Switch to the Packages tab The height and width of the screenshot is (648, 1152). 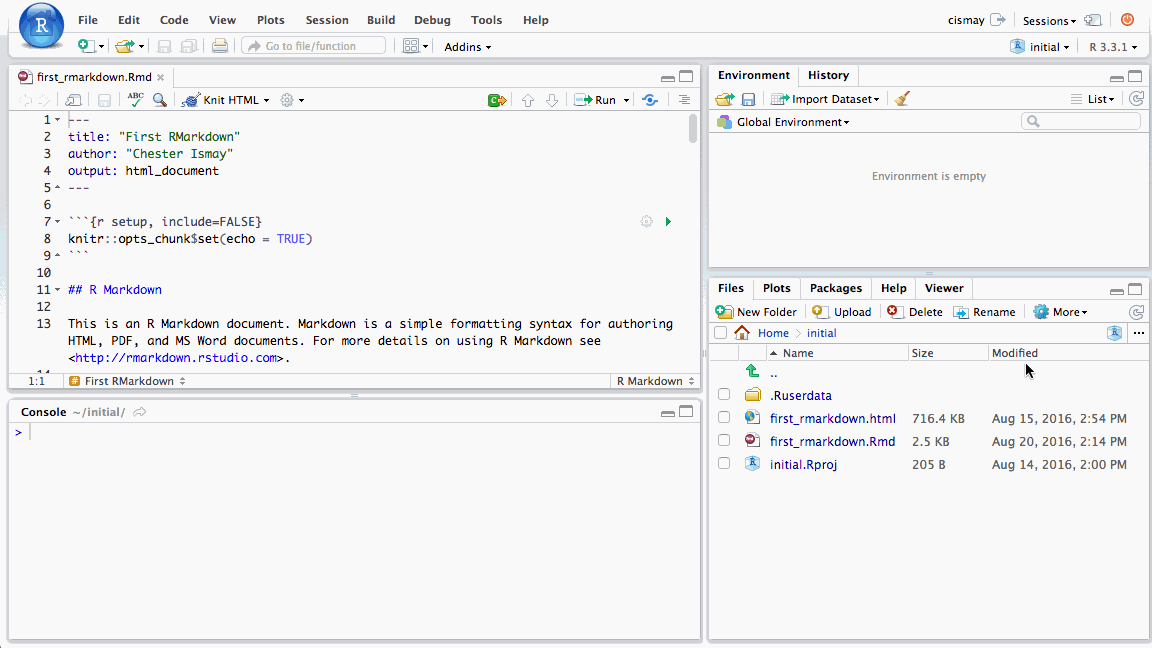point(835,288)
